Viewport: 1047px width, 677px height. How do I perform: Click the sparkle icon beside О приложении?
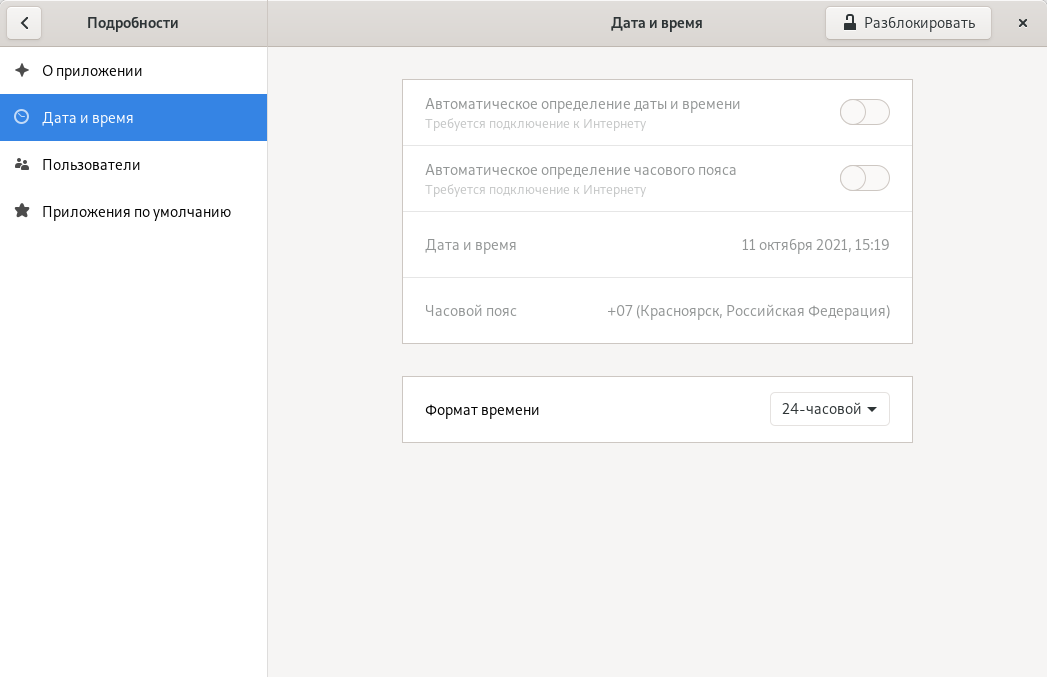(x=22, y=71)
